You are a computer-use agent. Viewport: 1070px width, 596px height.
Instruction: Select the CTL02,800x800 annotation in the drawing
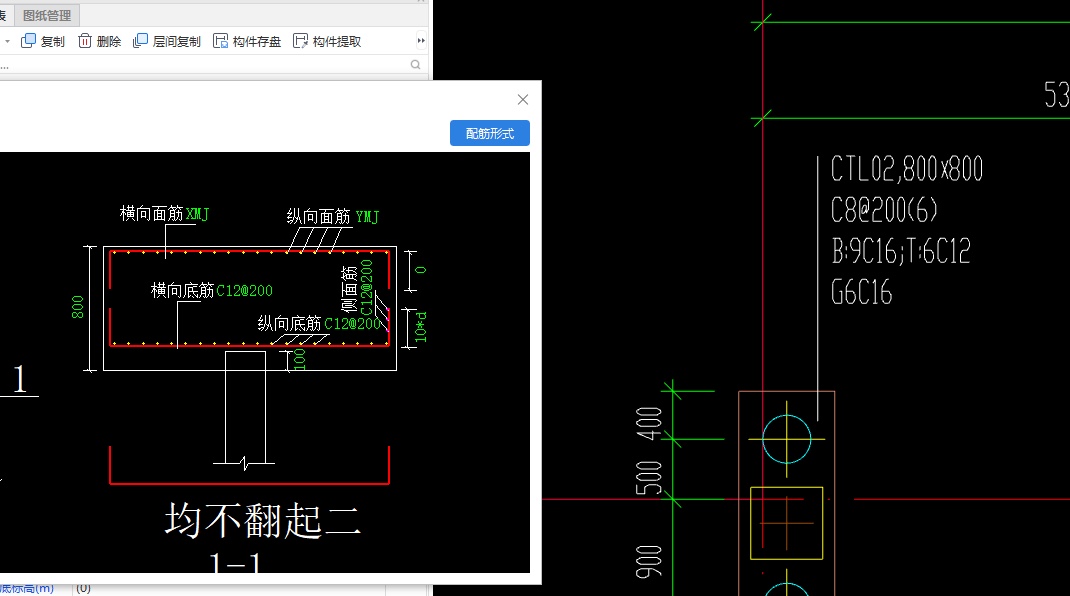pos(905,169)
